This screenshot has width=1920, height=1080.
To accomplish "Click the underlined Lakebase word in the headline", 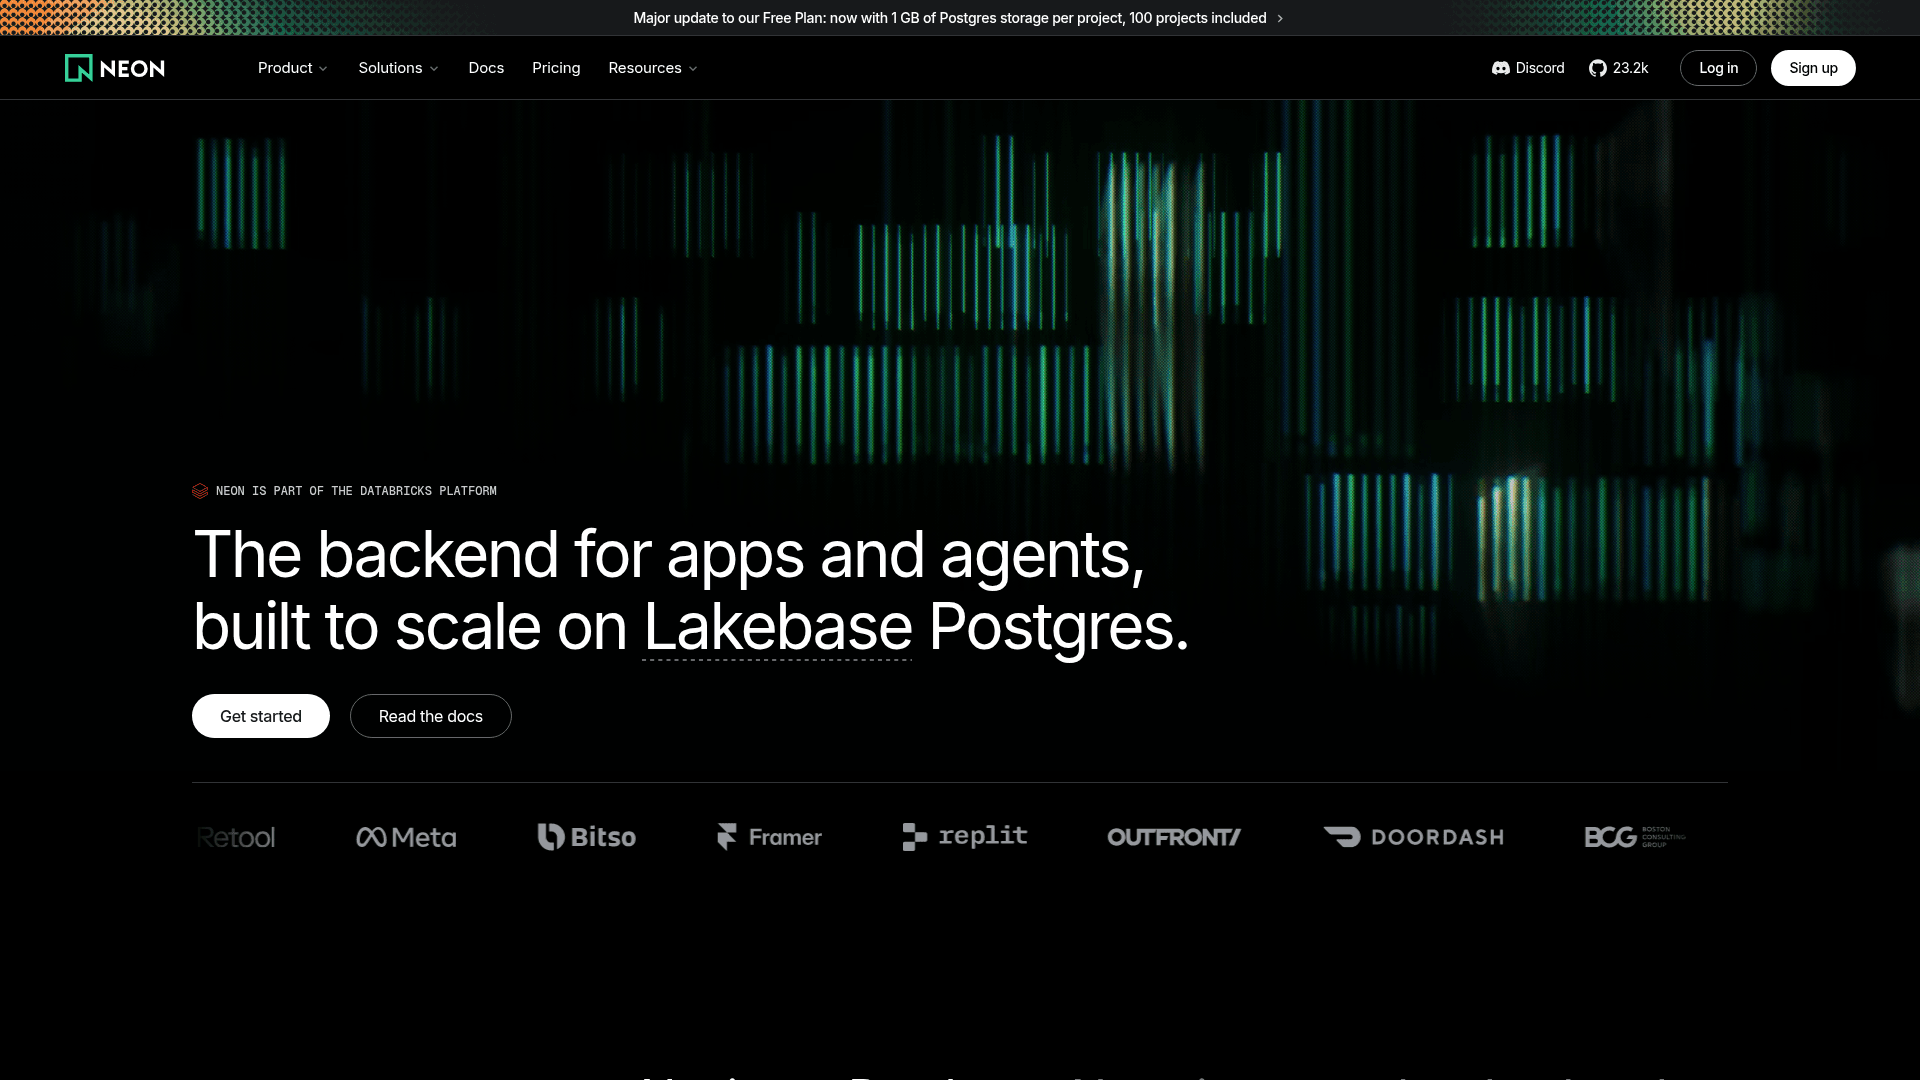I will [777, 628].
